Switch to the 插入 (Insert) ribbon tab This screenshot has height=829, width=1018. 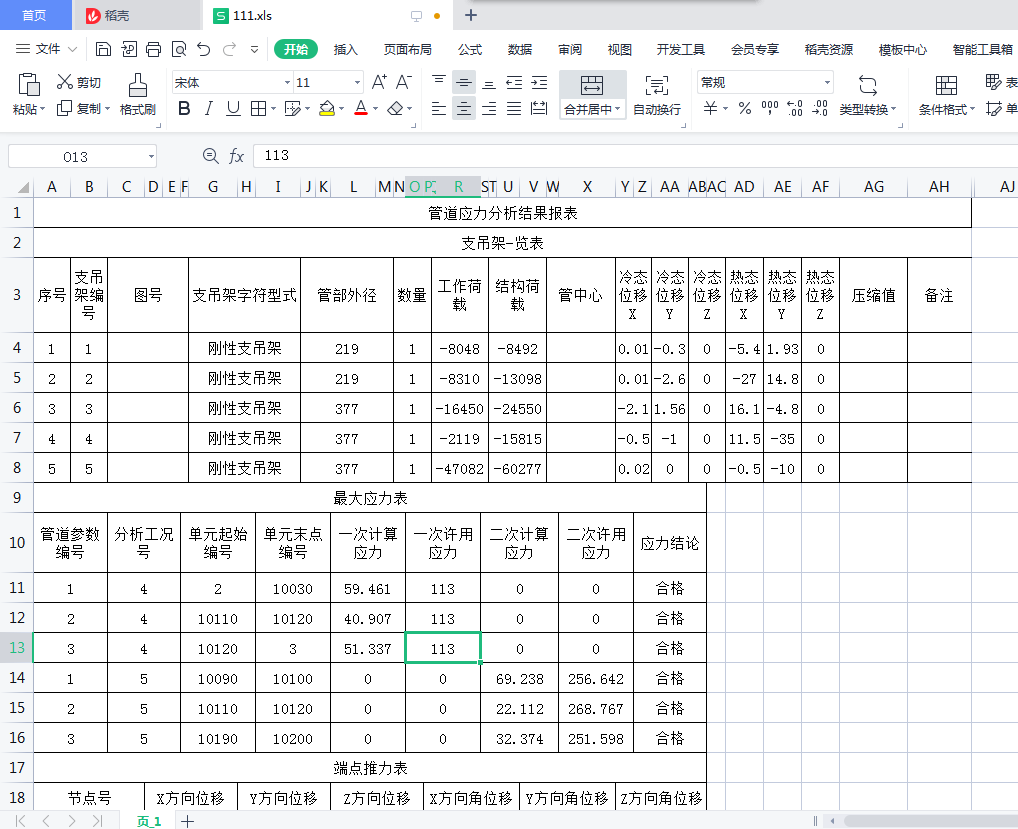(x=345, y=49)
